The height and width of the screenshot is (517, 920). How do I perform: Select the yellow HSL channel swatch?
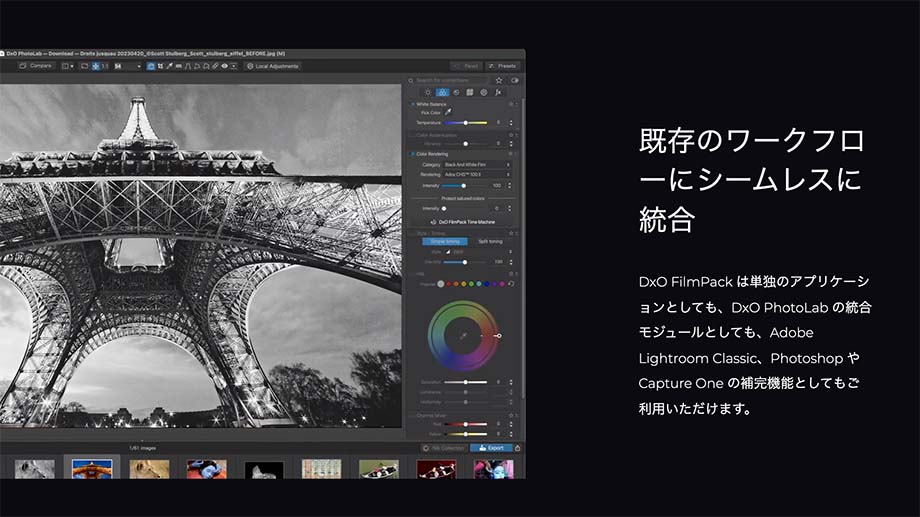pyautogui.click(x=464, y=284)
